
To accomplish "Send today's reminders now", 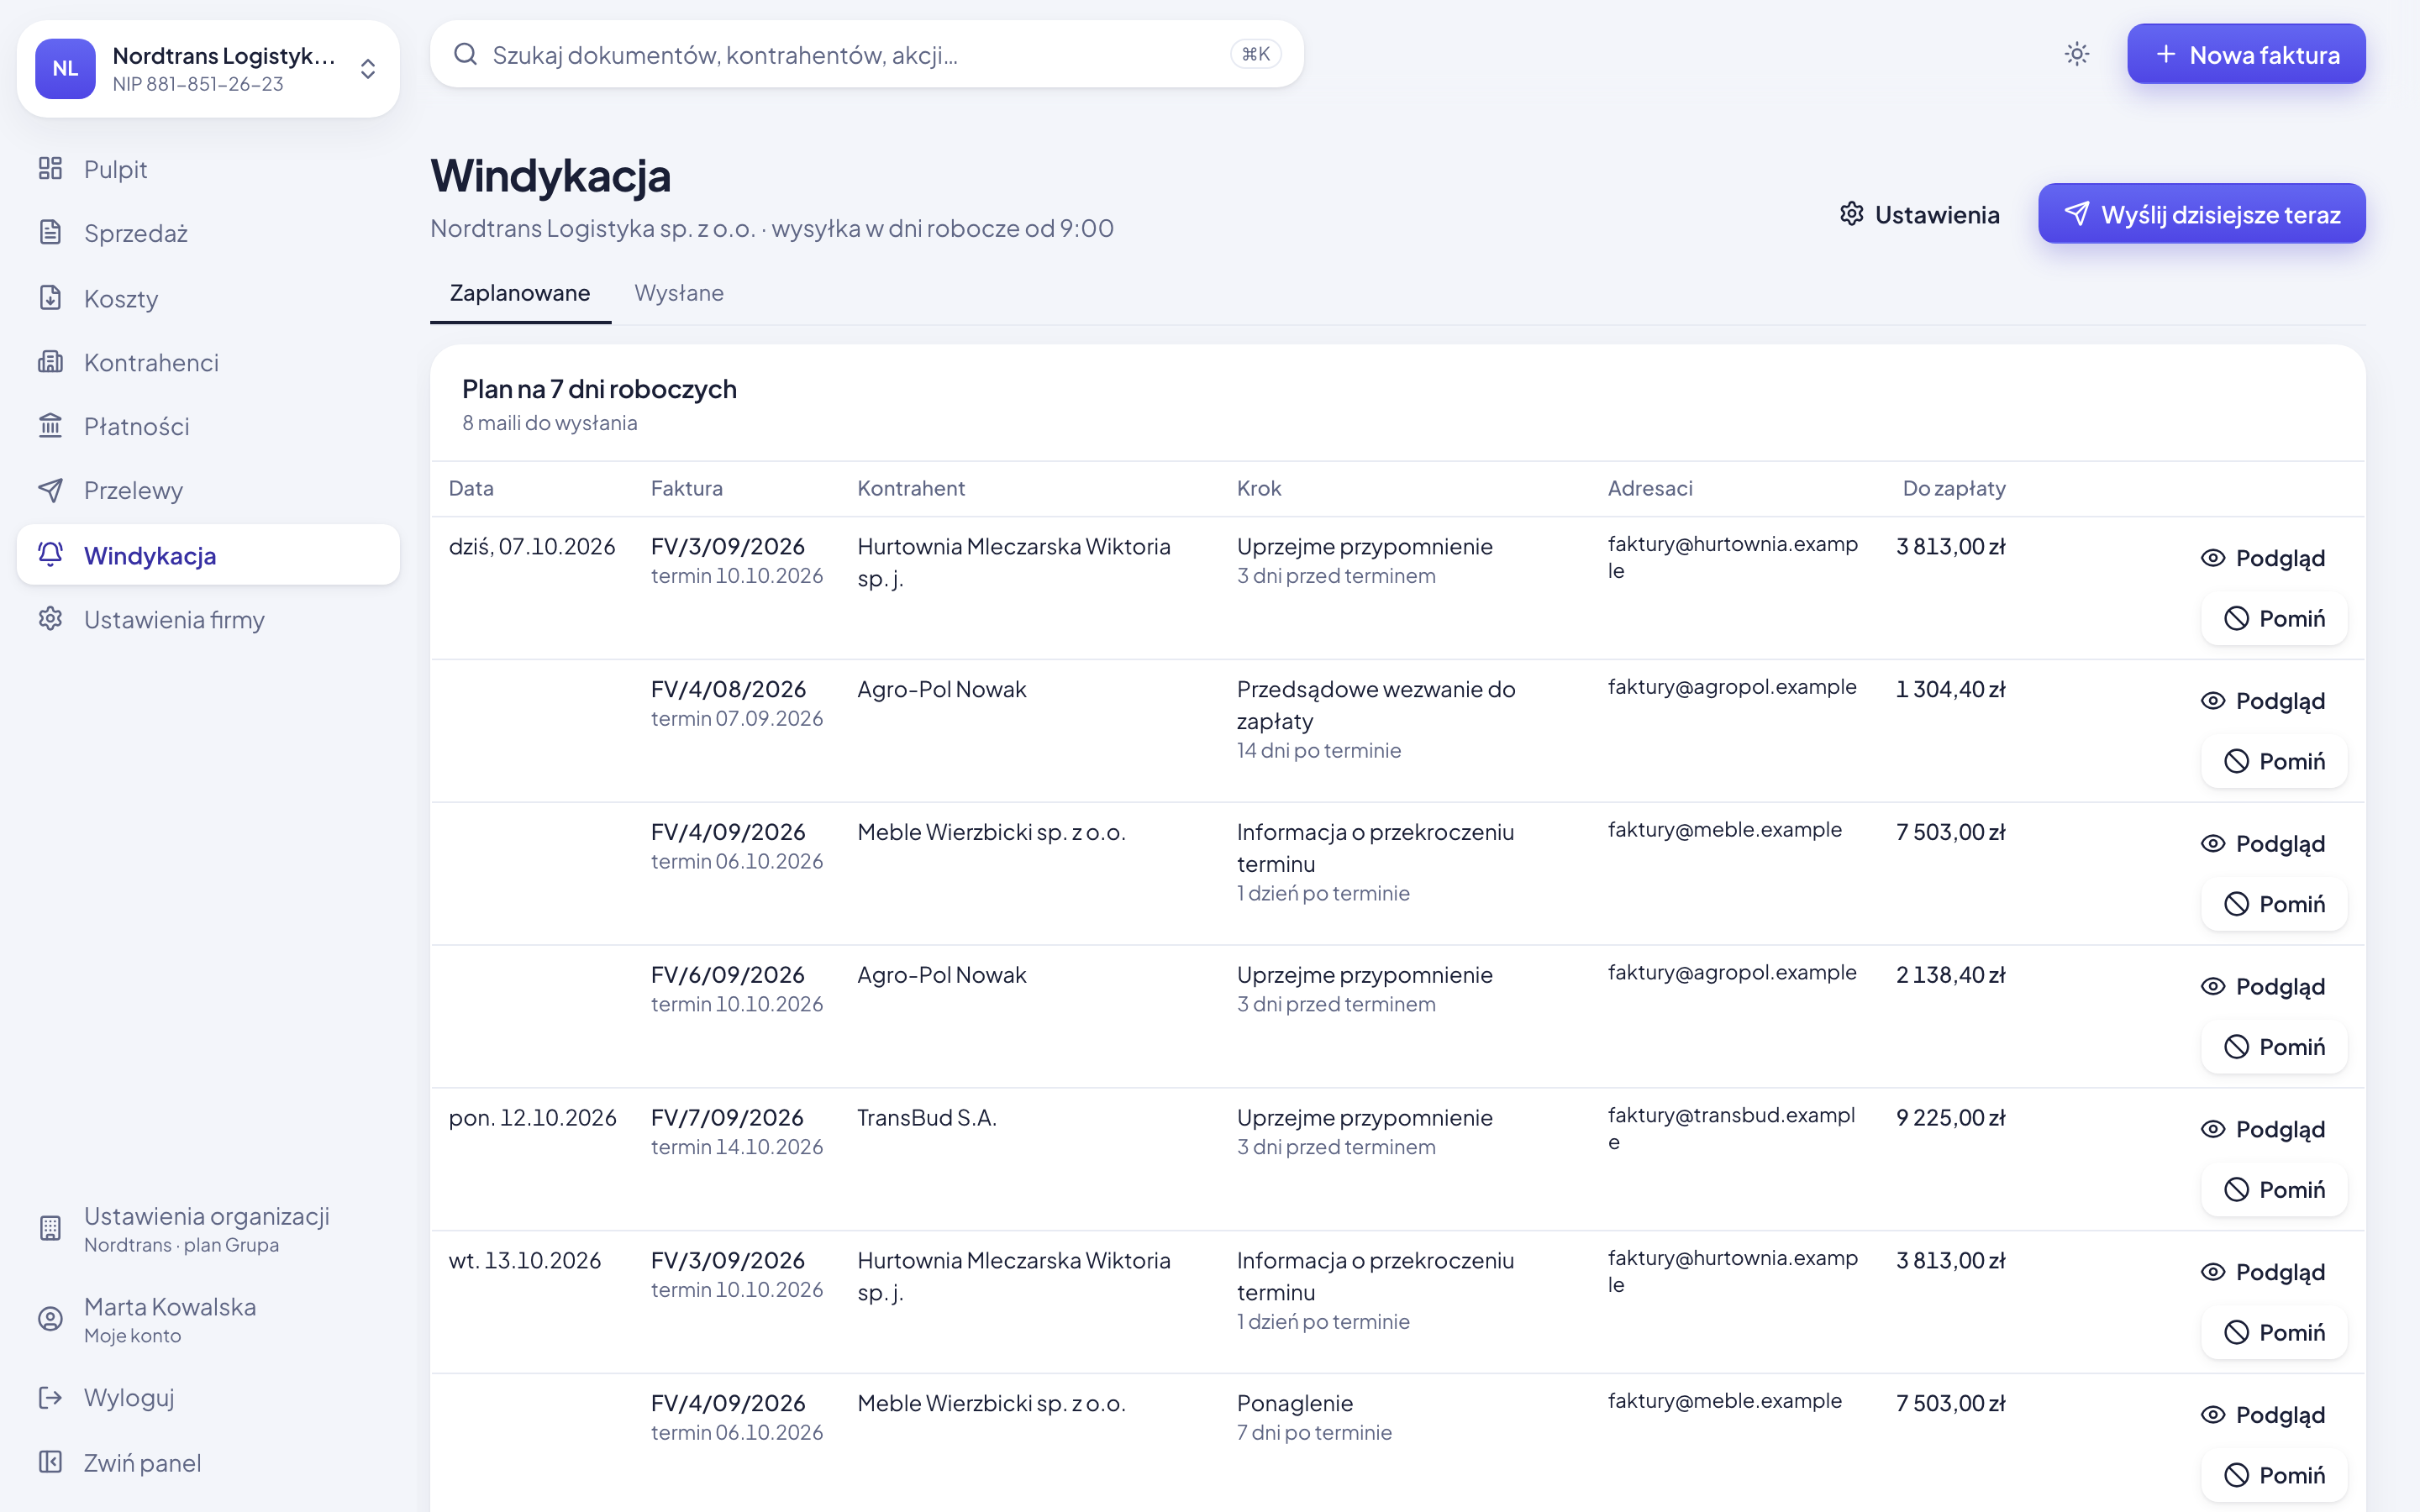I will pos(2202,214).
